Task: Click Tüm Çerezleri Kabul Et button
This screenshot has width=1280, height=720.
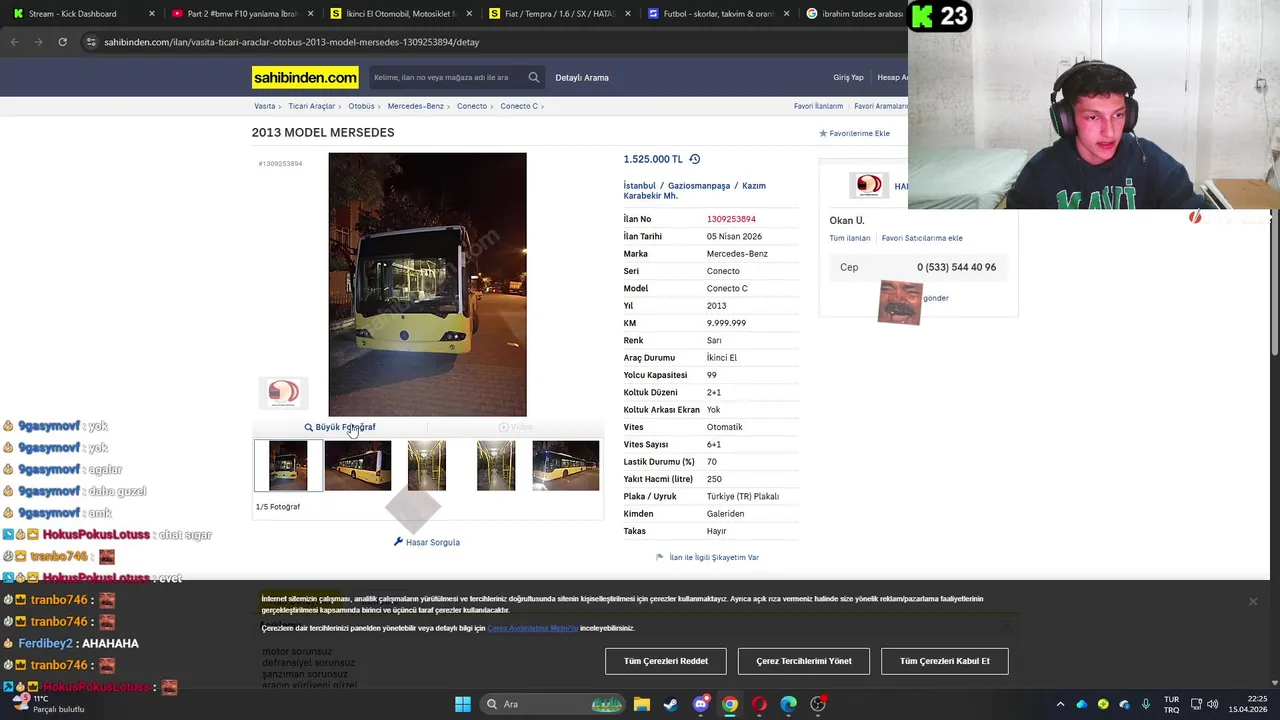Action: pos(945,661)
